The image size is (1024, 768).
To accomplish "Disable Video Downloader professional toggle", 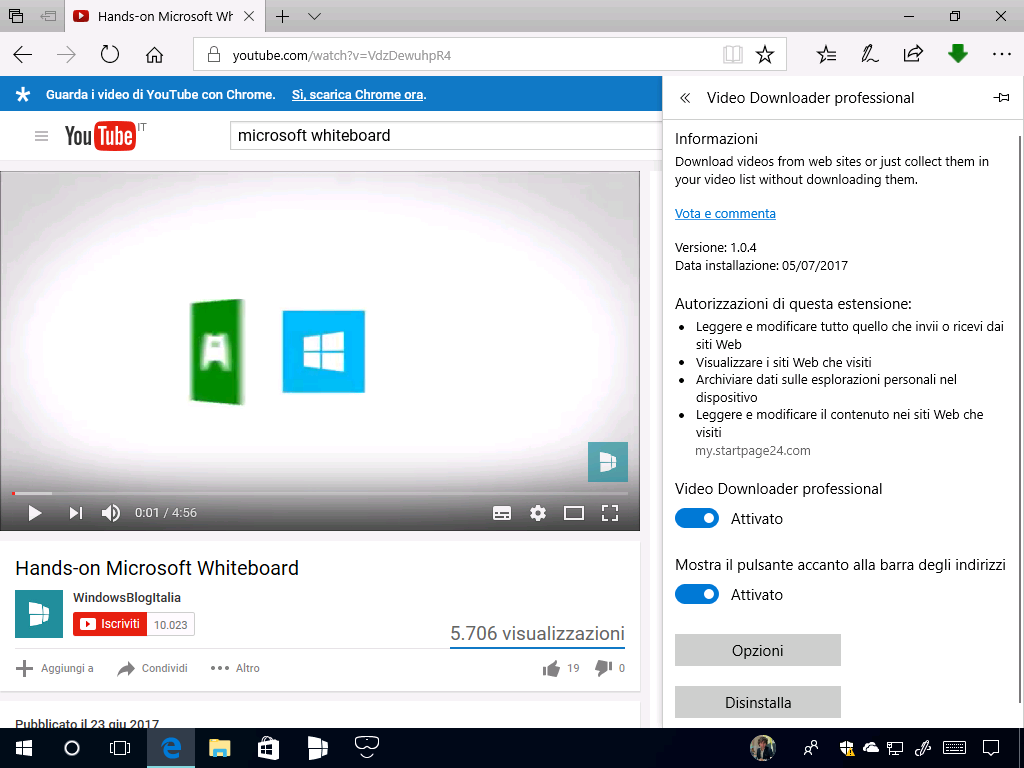I will click(x=697, y=519).
